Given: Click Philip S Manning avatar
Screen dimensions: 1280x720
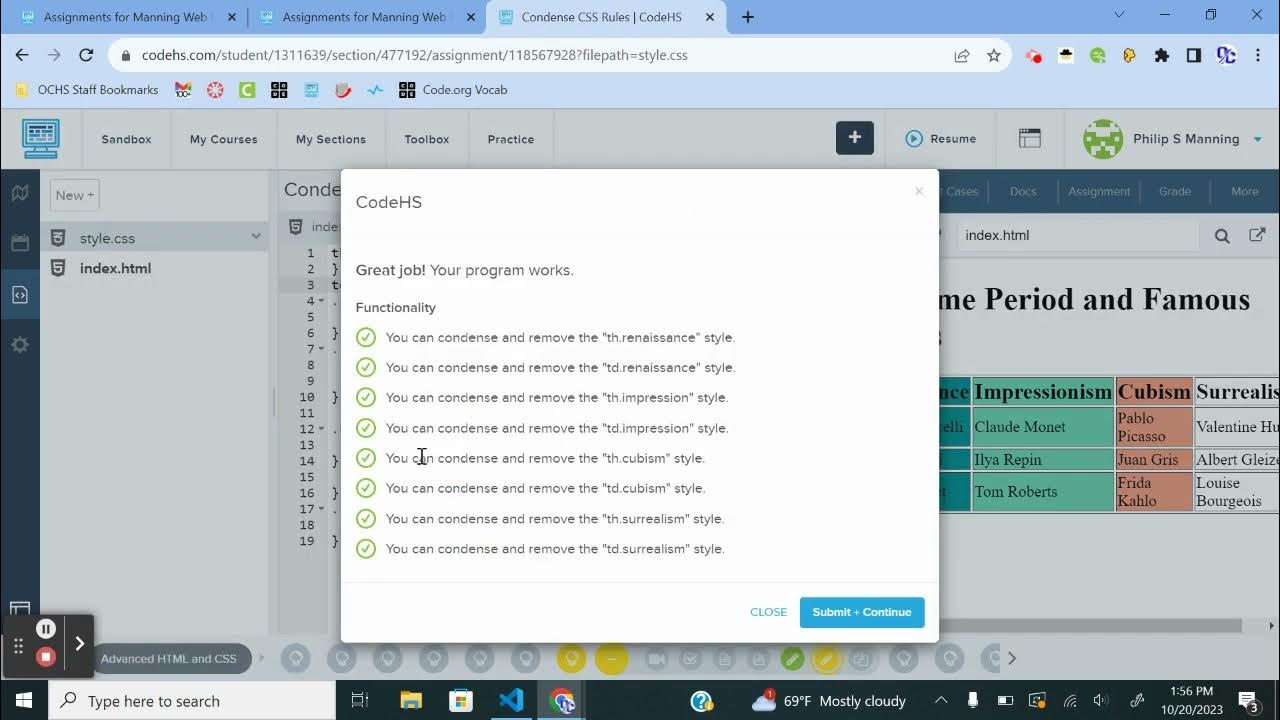Looking at the screenshot, I should pyautogui.click(x=1103, y=139).
